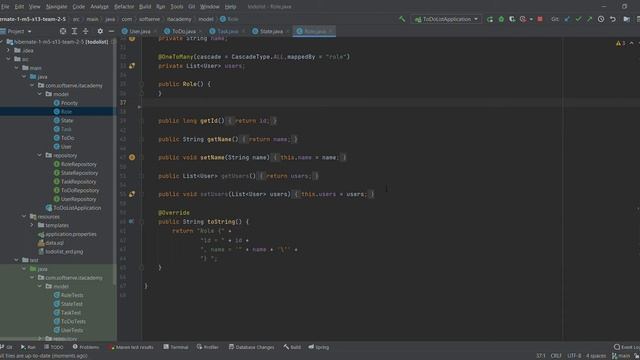Open the Refactor menu
640x360 pixels.
click(124, 7)
